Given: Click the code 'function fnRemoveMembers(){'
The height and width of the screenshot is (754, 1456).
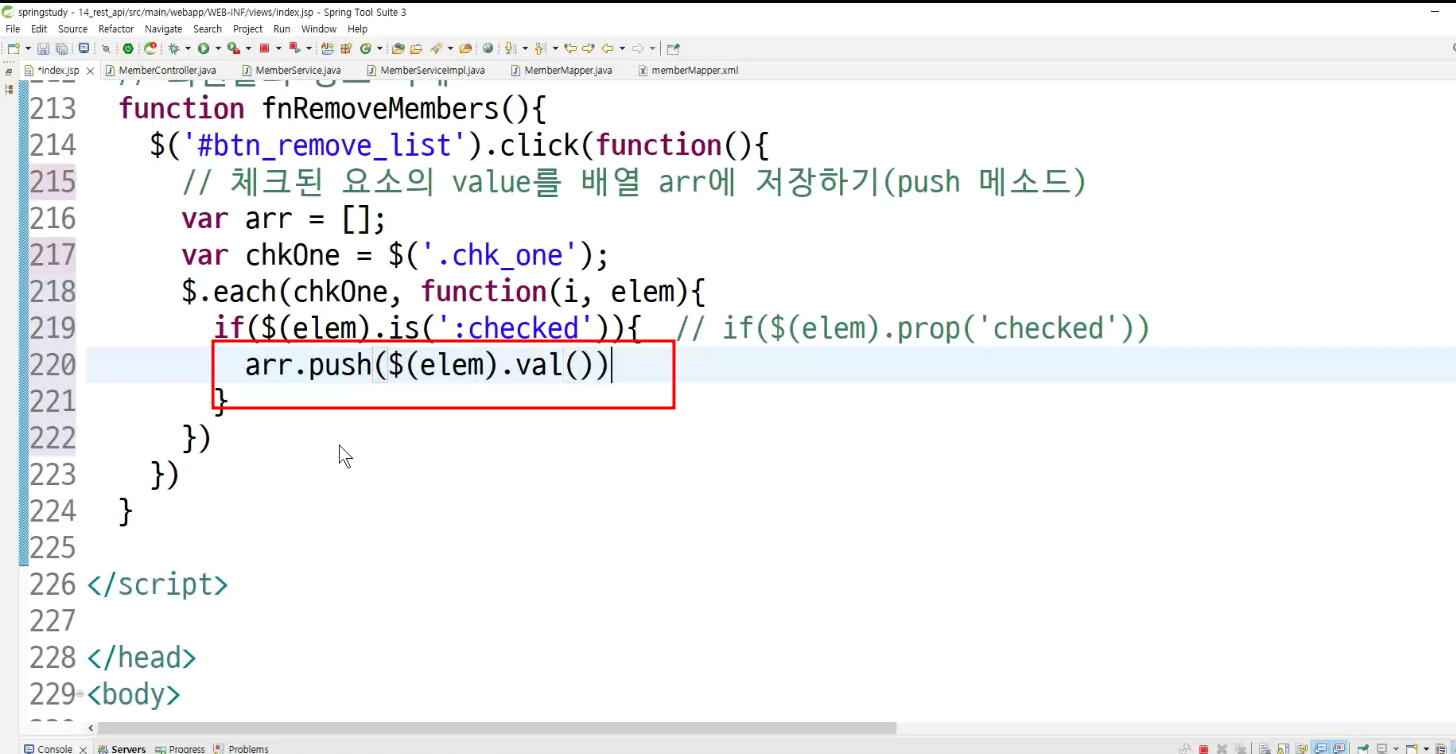Looking at the screenshot, I should pyautogui.click(x=331, y=108).
